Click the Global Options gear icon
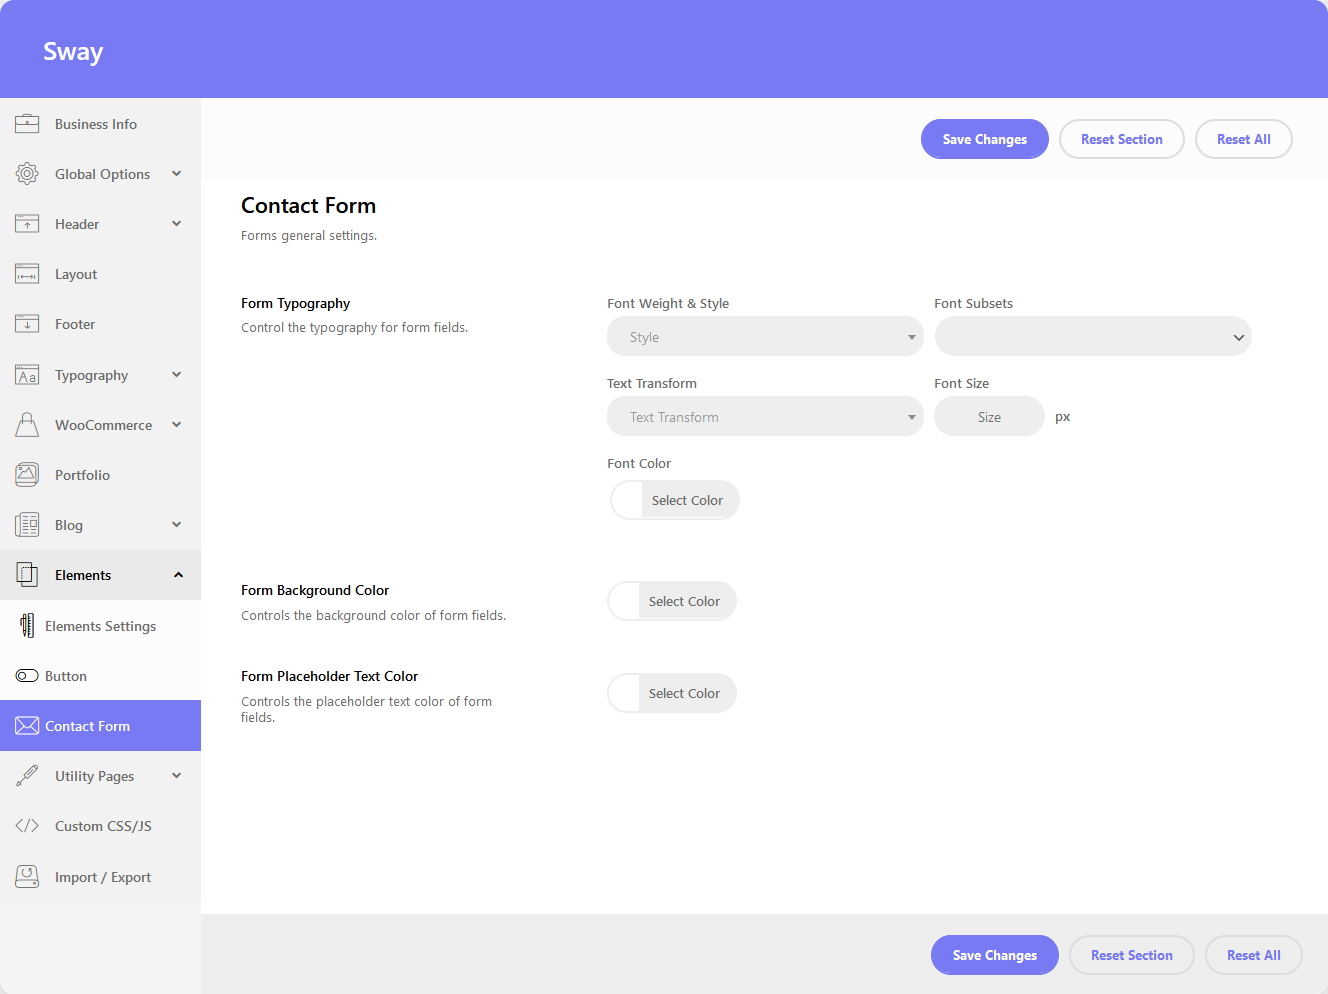 click(27, 174)
